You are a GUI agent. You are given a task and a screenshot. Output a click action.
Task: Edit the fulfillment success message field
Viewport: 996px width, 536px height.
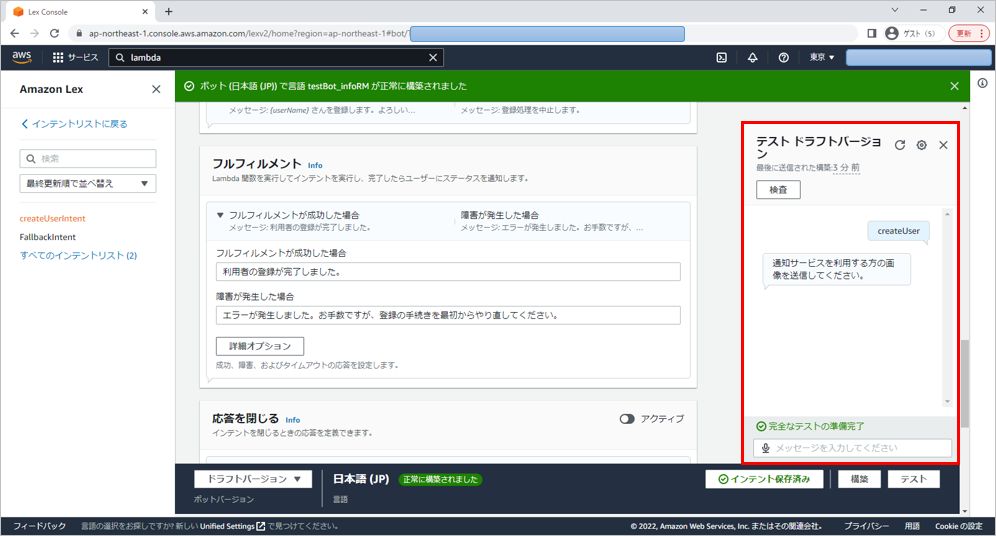pos(448,272)
